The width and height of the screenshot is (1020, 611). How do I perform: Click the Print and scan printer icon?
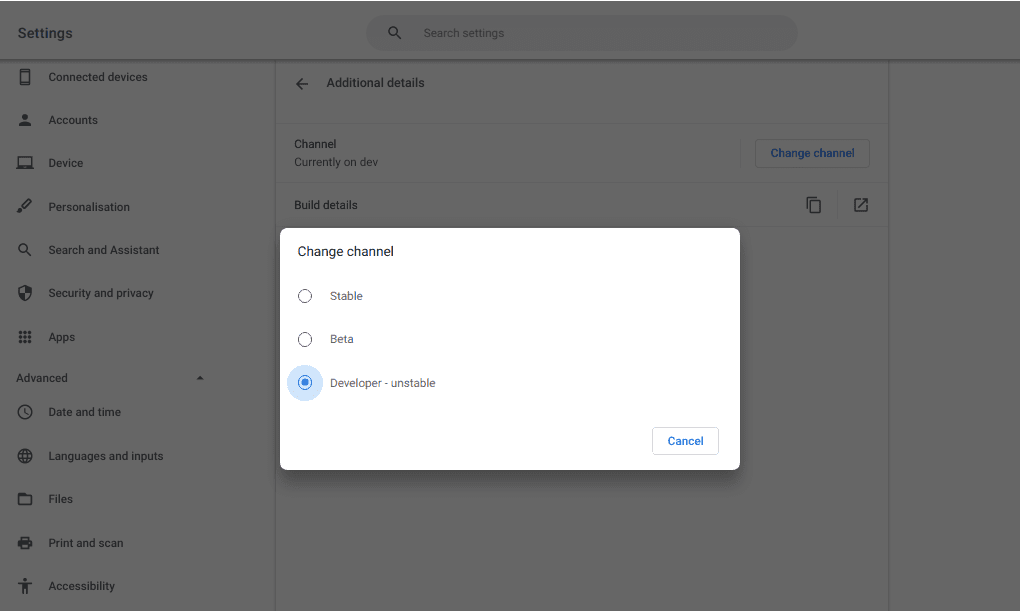click(25, 543)
